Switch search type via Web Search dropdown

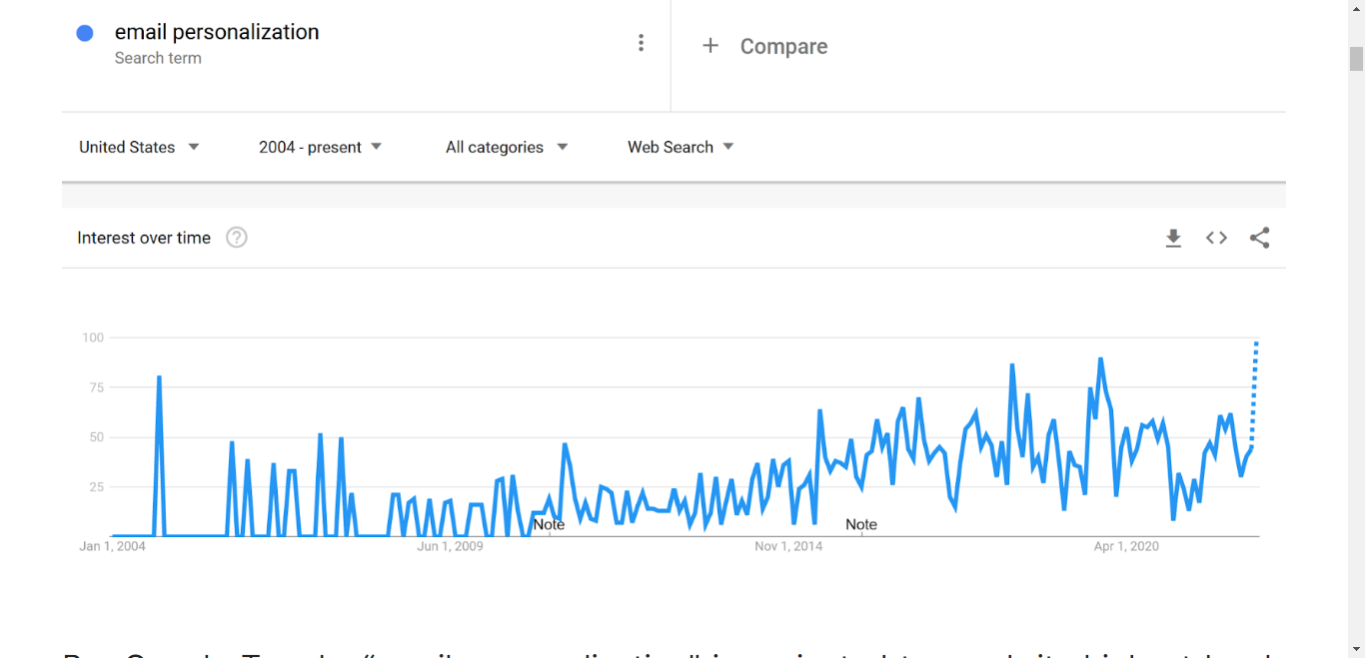click(670, 147)
